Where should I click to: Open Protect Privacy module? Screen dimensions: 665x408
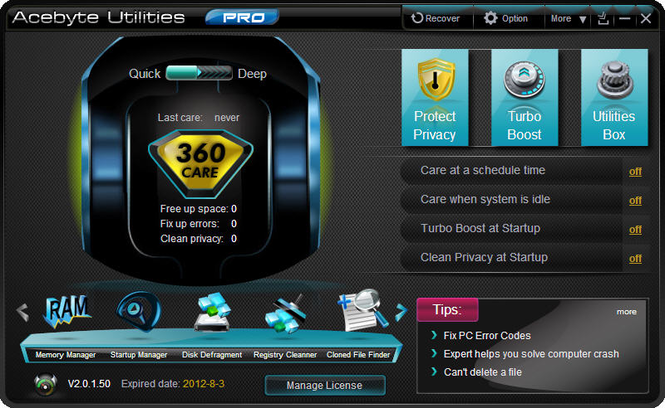point(435,98)
